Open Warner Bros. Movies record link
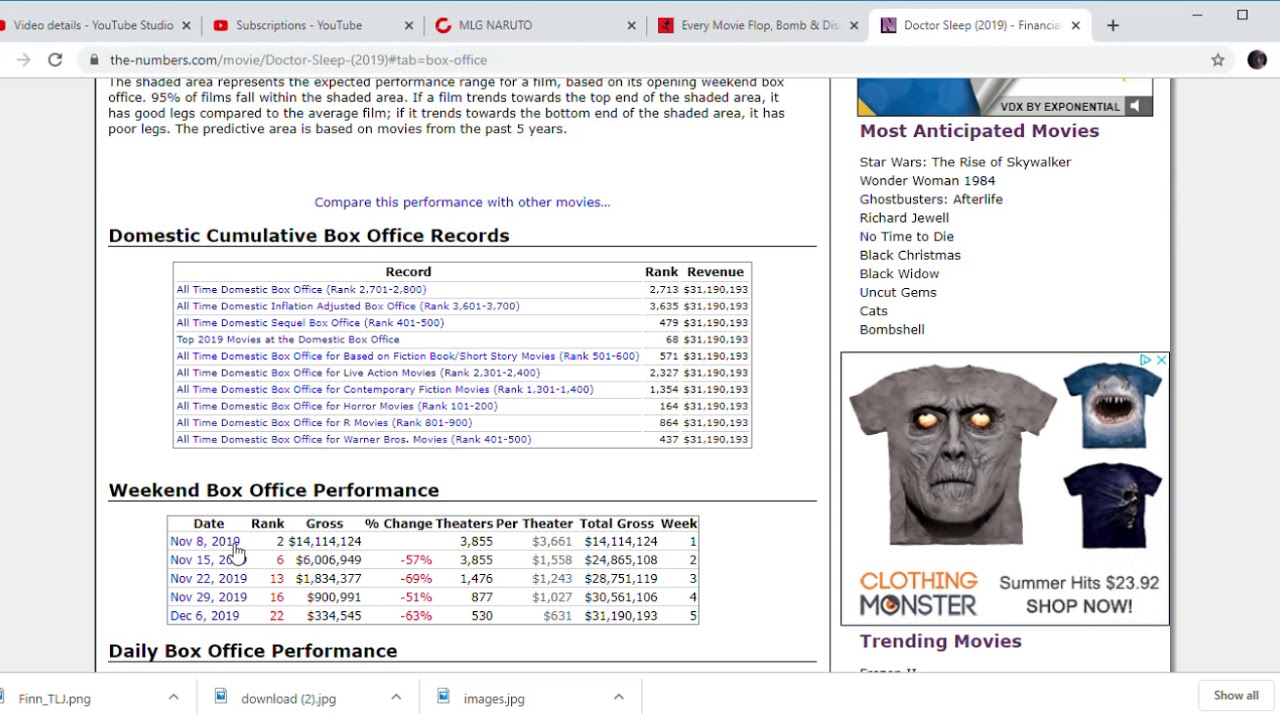Viewport: 1280px width, 720px height. click(x=354, y=439)
